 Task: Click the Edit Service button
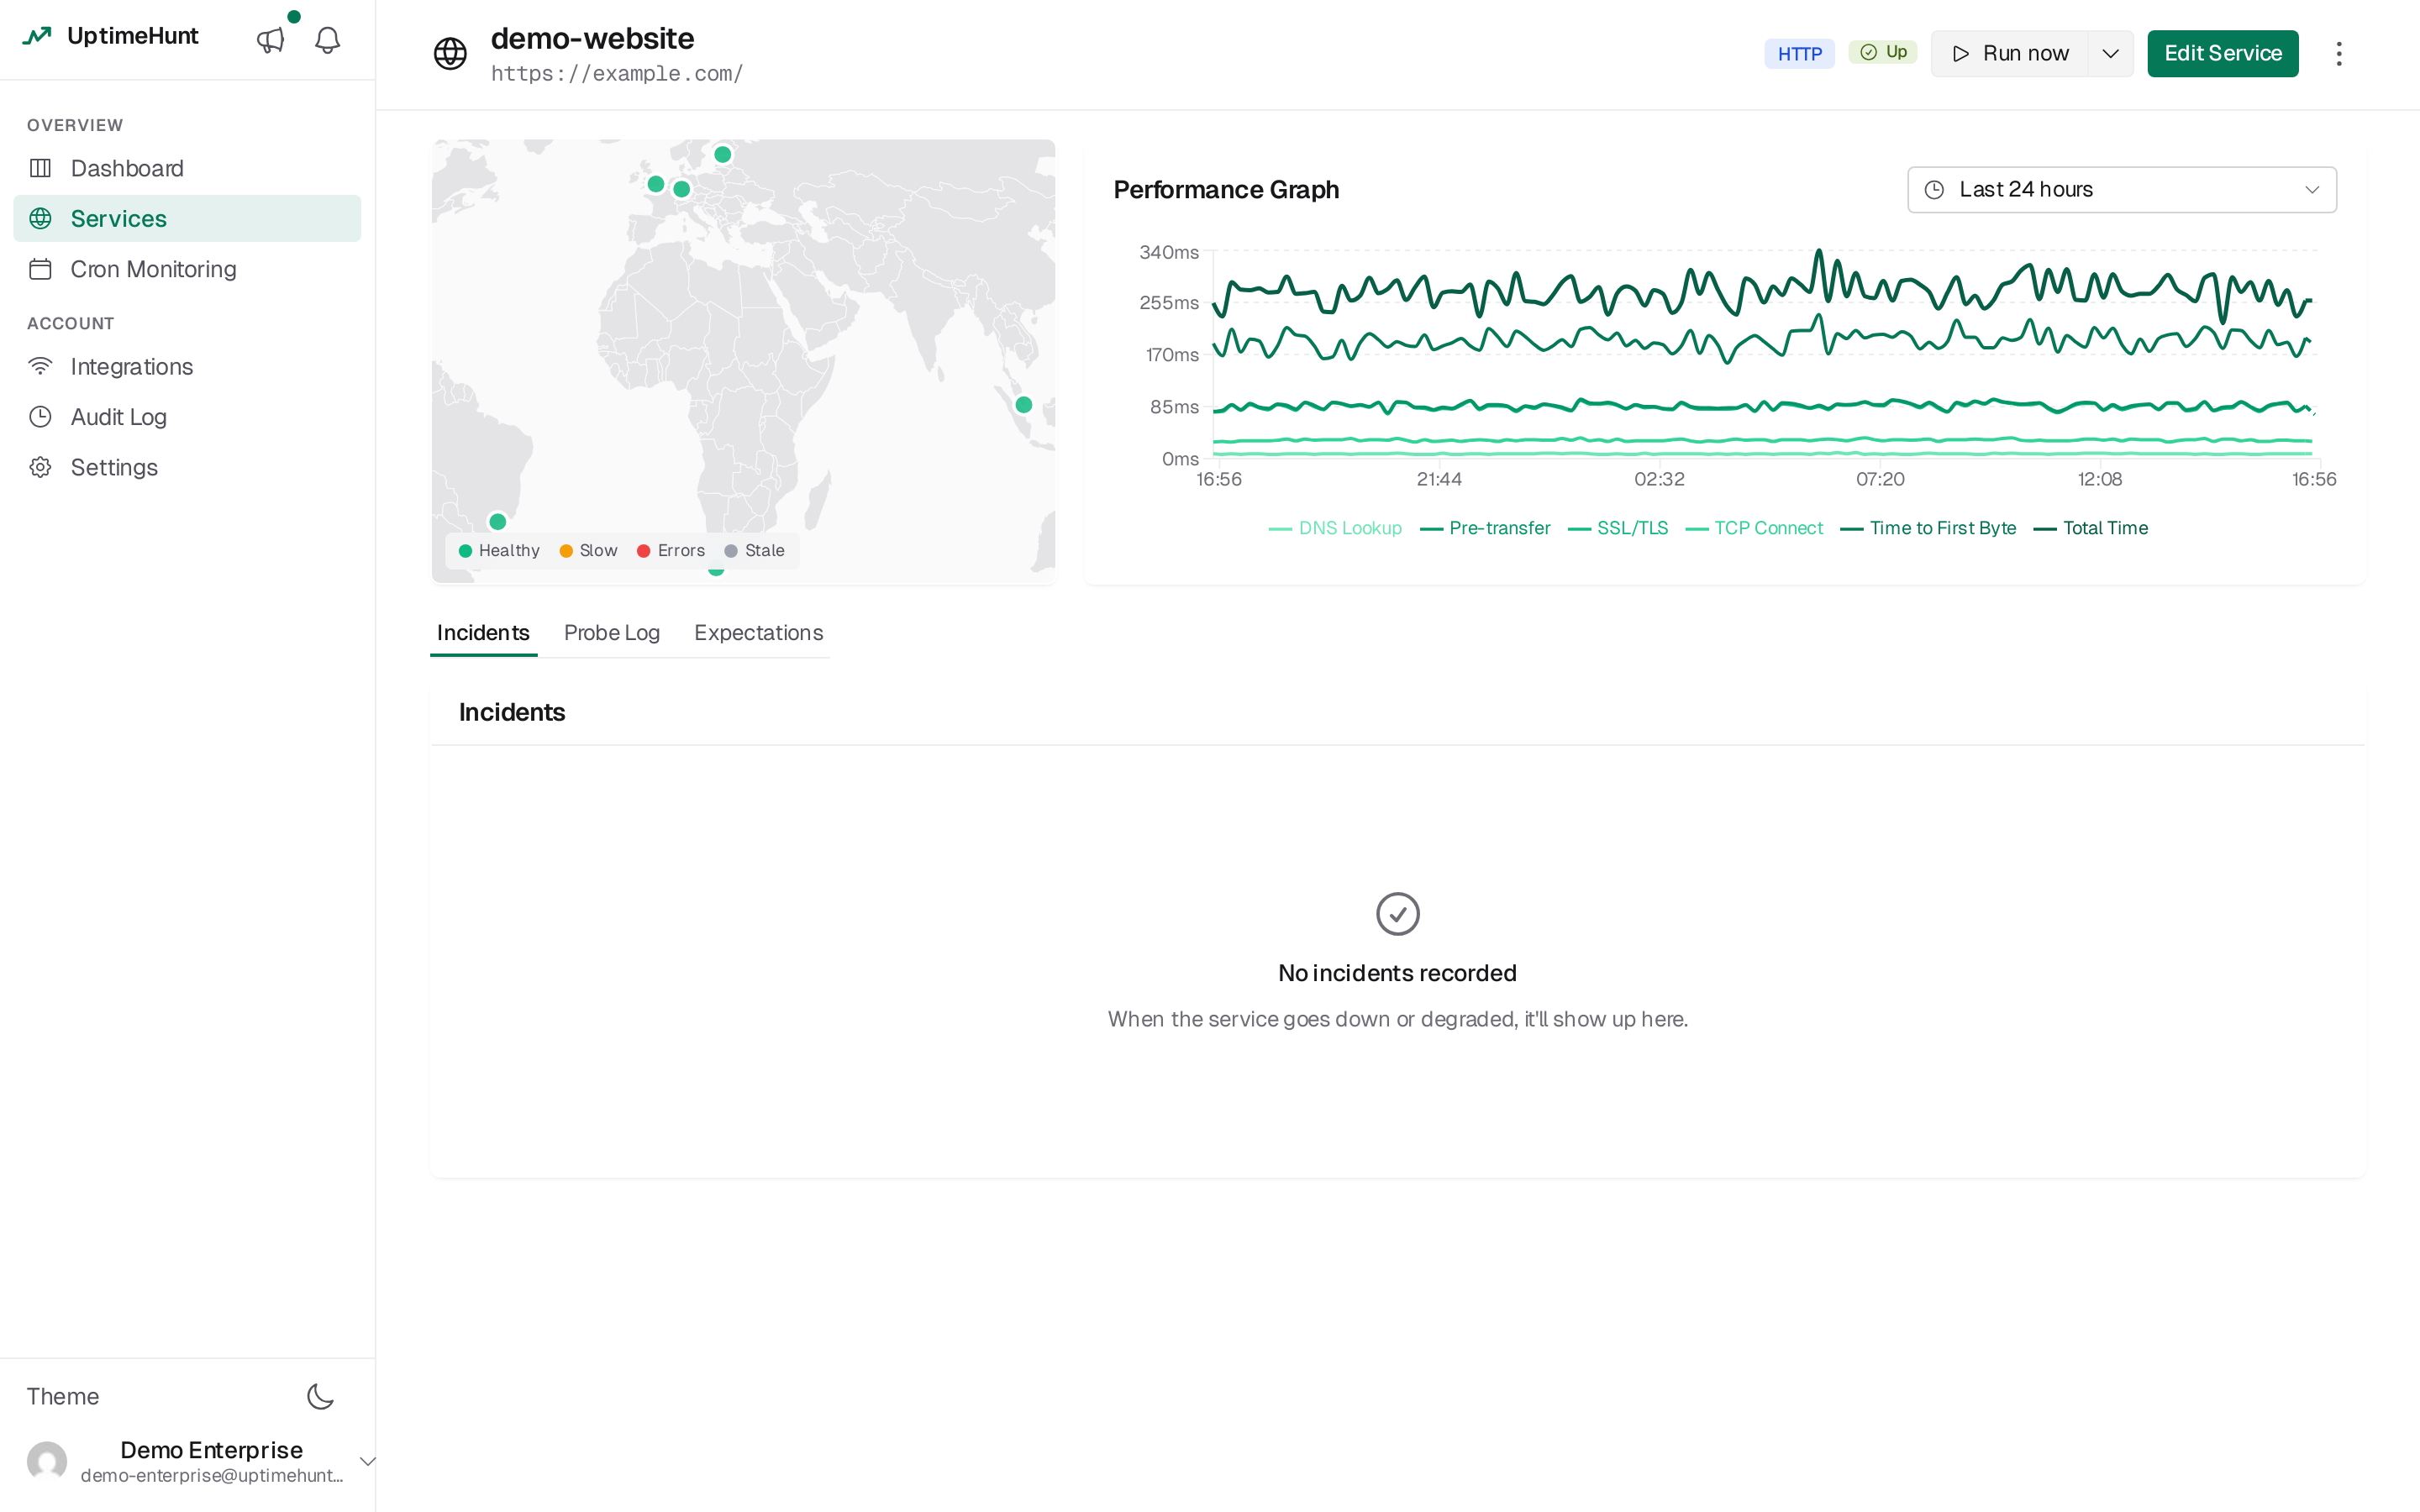(2222, 54)
